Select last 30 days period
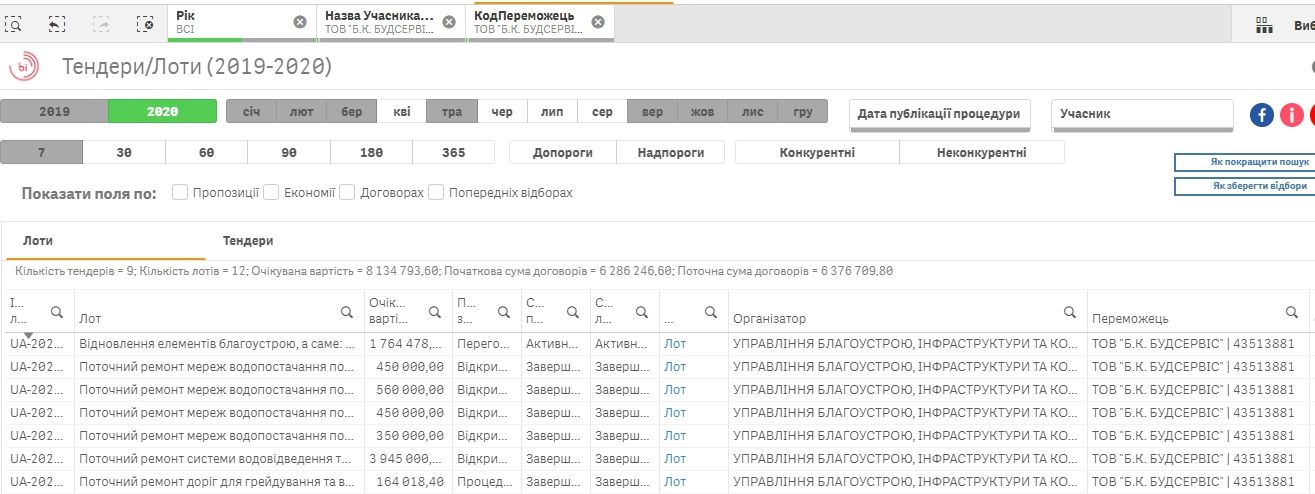 tap(124, 153)
